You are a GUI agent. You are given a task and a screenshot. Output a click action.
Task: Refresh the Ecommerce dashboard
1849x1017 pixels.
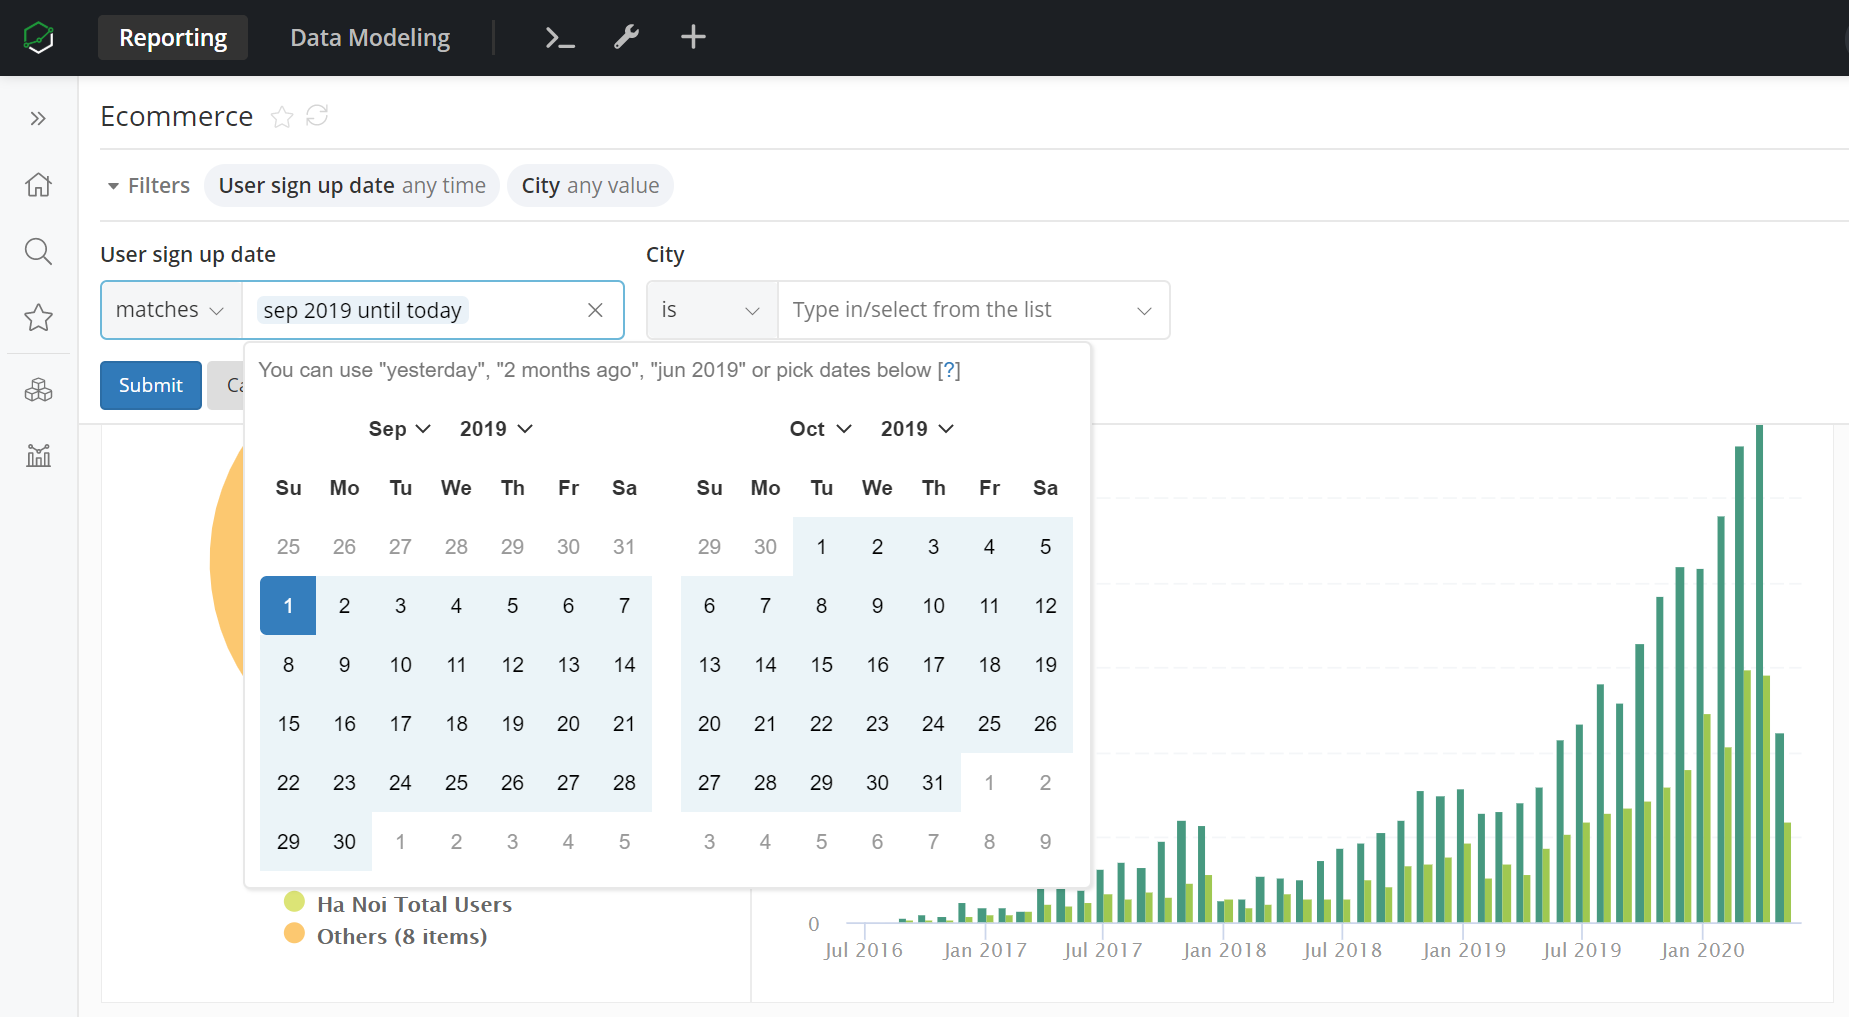coord(317,116)
